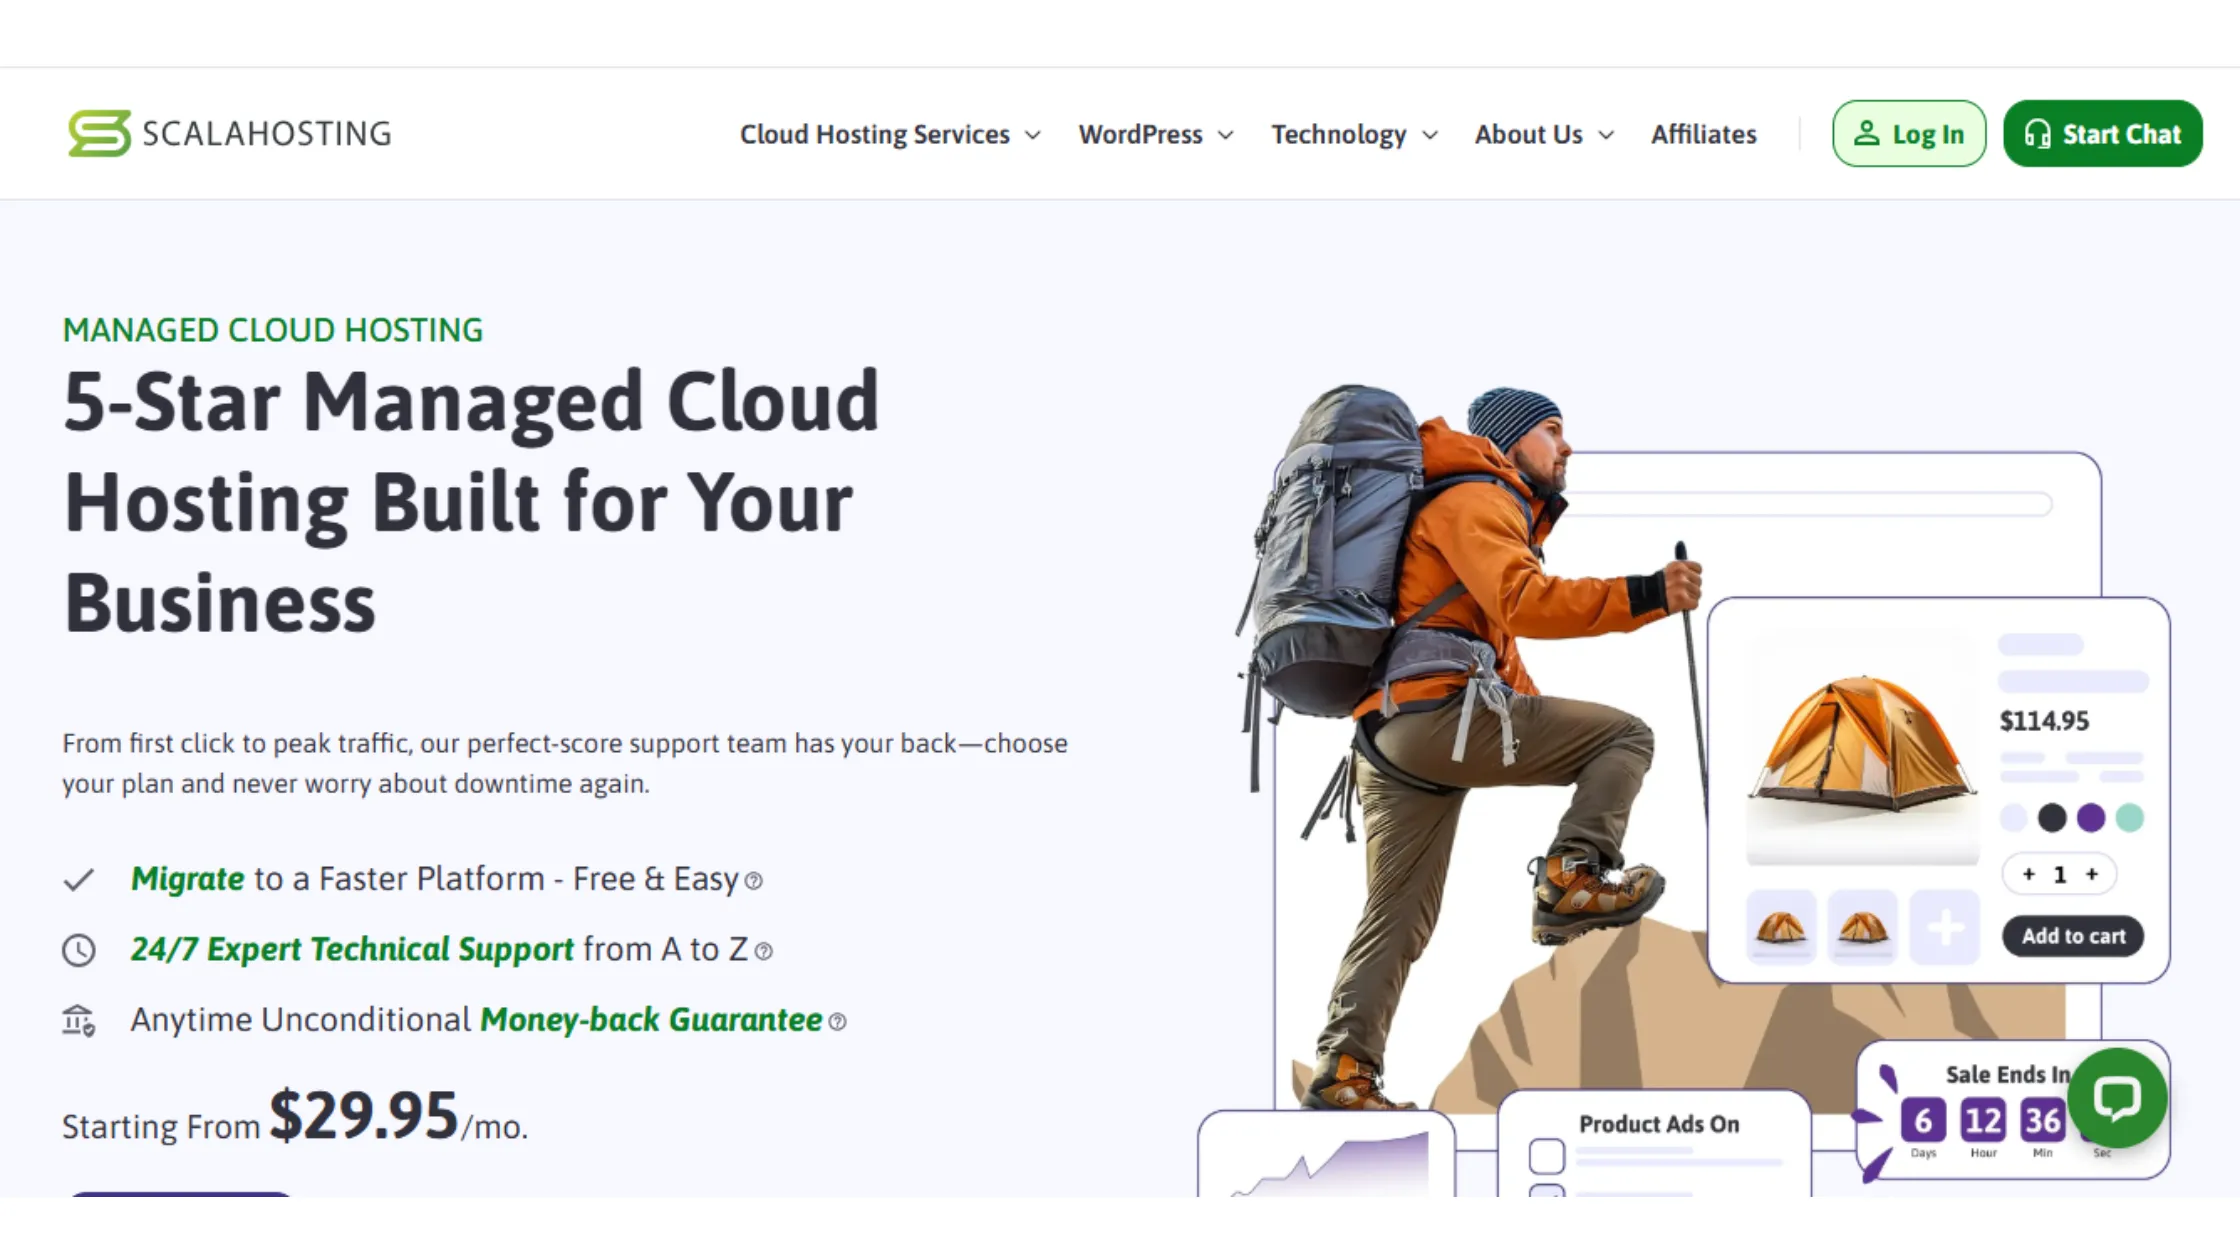Click the Log In button
Screen dimensions: 2240x1260
[x=1908, y=133]
